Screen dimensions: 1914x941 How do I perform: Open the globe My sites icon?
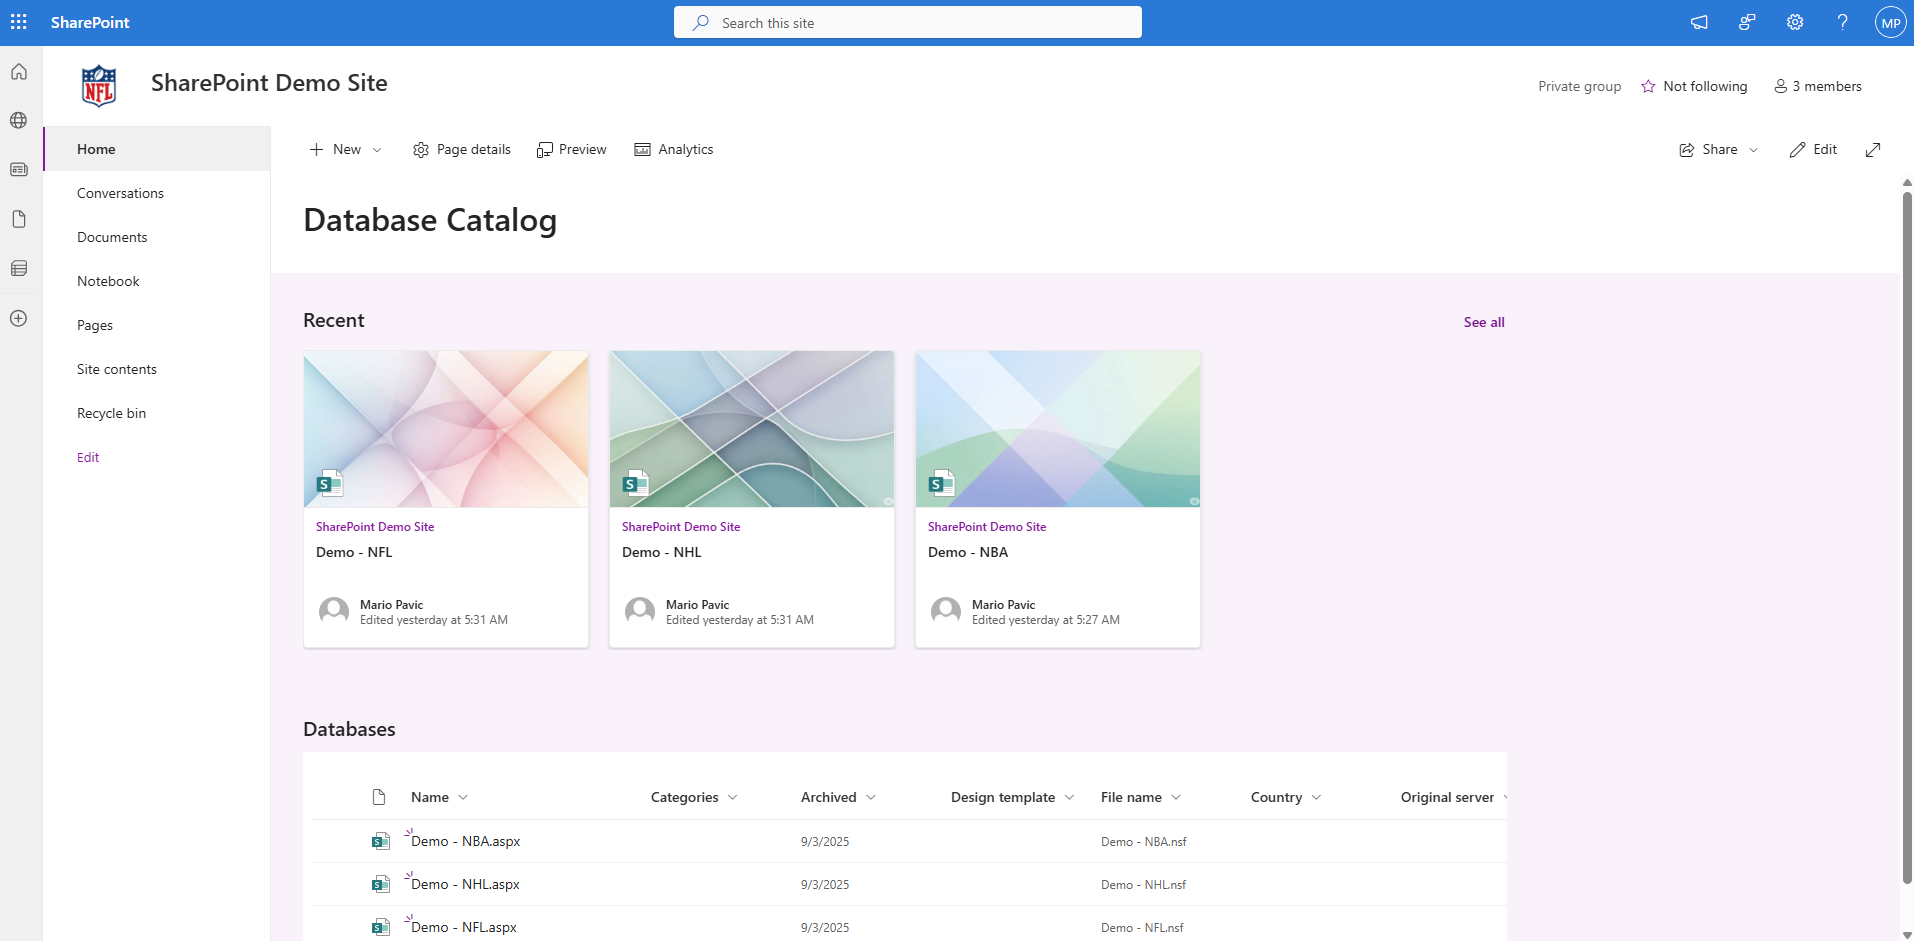click(19, 121)
